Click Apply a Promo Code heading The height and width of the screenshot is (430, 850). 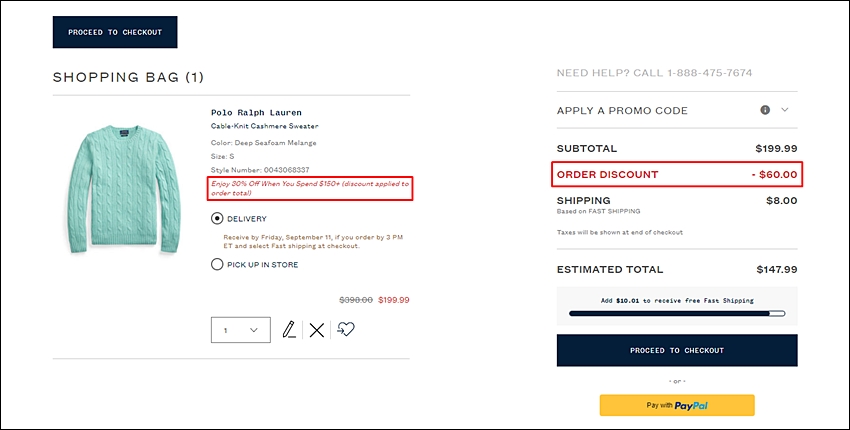[622, 111]
